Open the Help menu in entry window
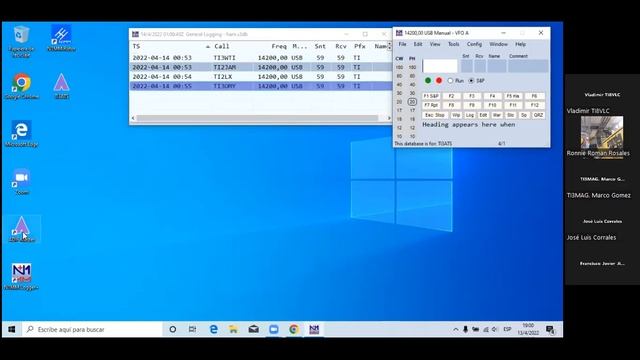The width and height of the screenshot is (640, 360). pos(520,44)
